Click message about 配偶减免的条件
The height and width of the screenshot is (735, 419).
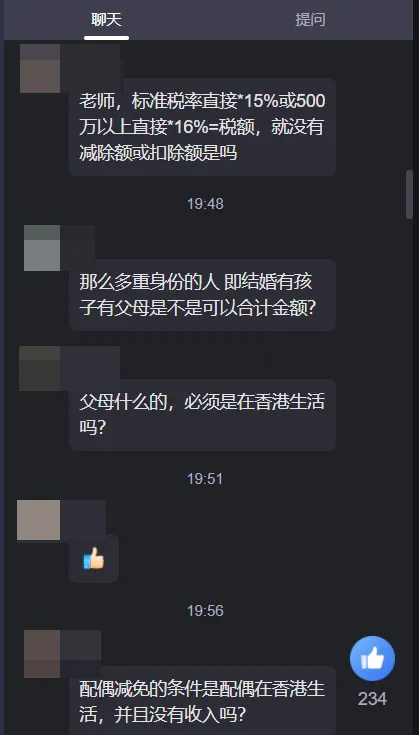tap(202, 701)
